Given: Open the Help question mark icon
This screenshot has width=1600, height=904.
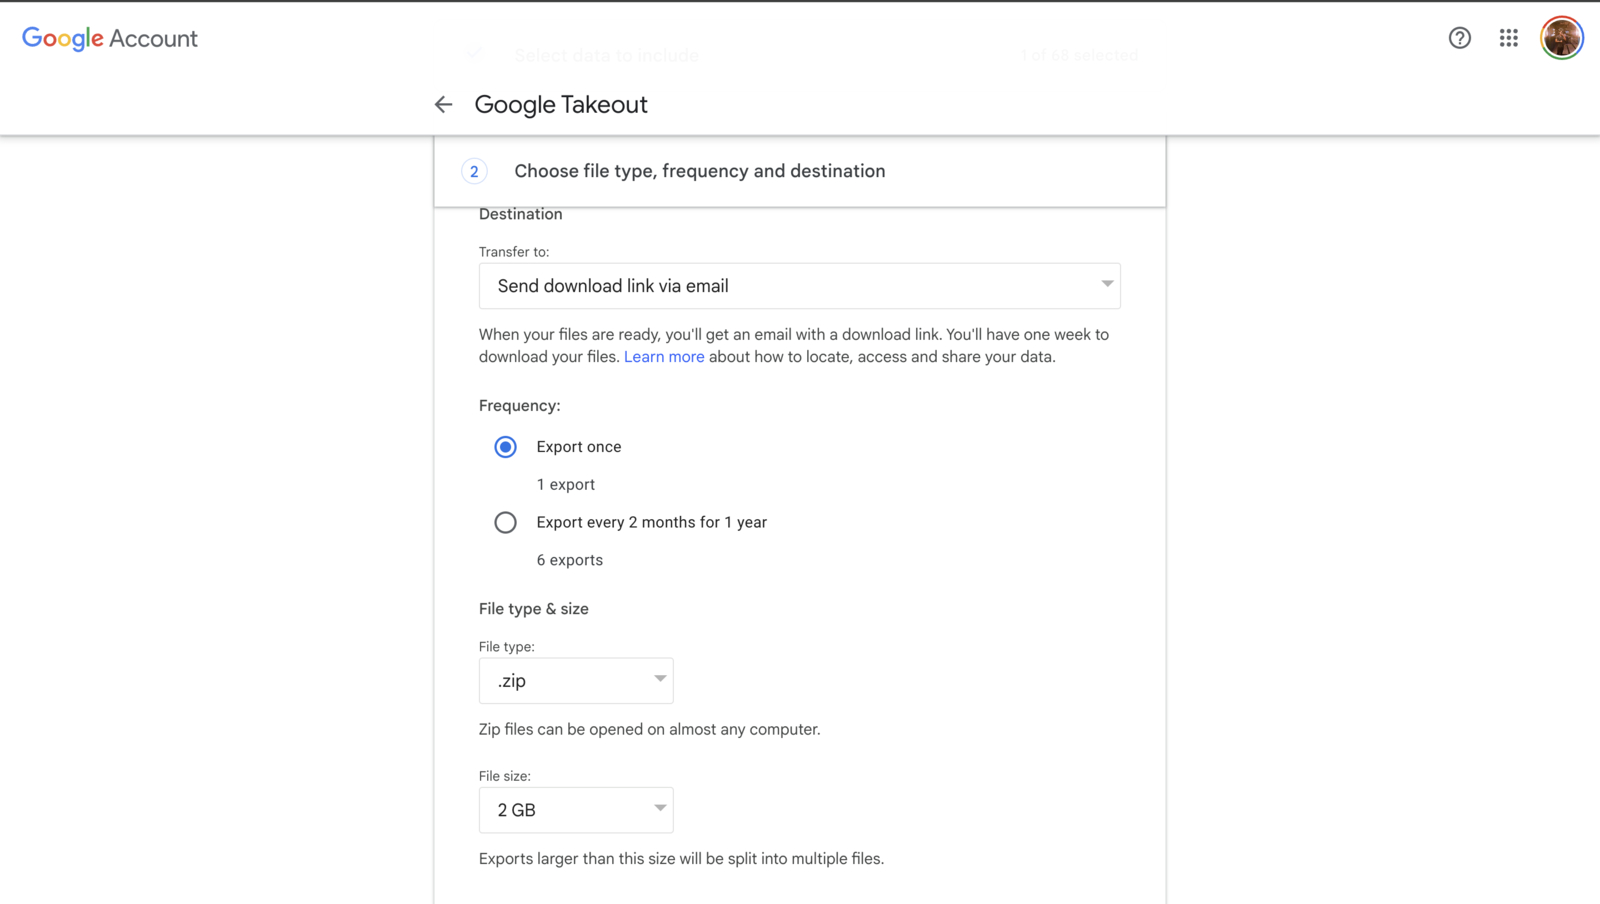Looking at the screenshot, I should [1459, 38].
